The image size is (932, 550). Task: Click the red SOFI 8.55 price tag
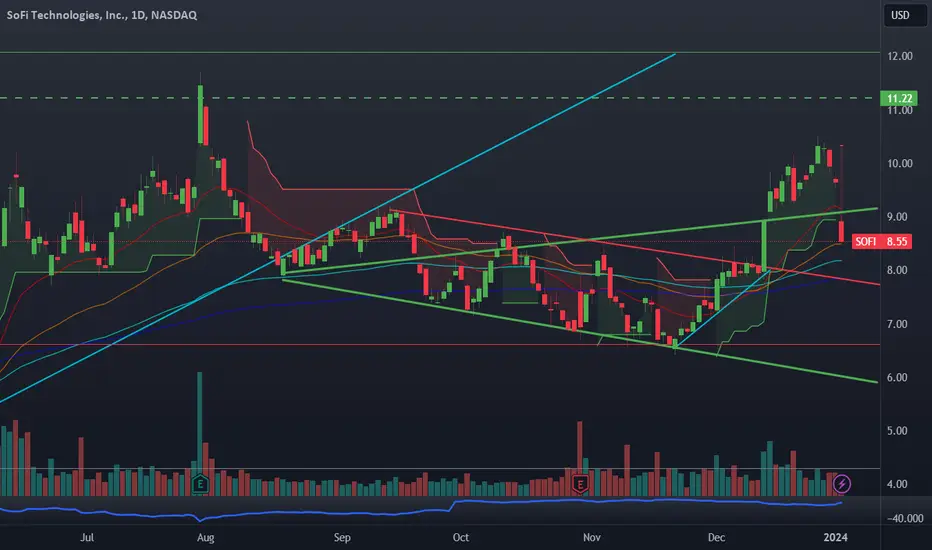coord(881,241)
